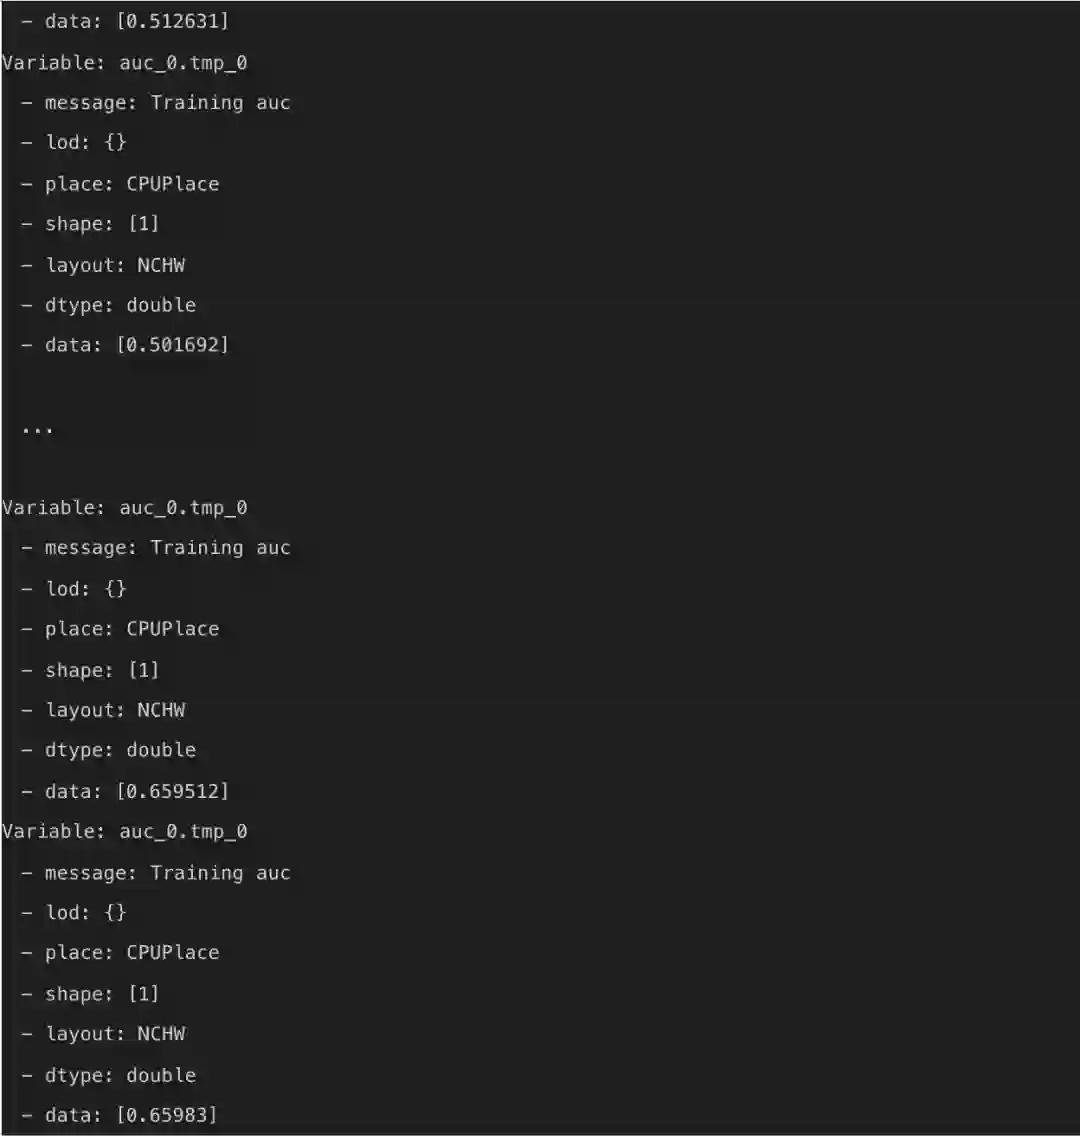Click the Variable heading of the 0.65983 block

pyautogui.click(x=125, y=832)
